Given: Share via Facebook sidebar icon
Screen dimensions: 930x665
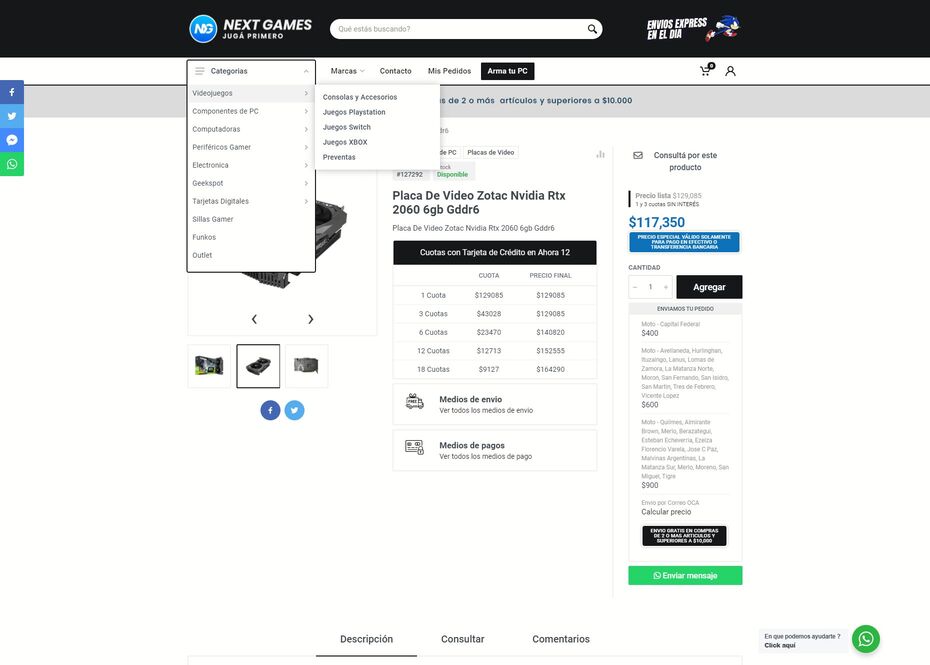Looking at the screenshot, I should point(12,92).
